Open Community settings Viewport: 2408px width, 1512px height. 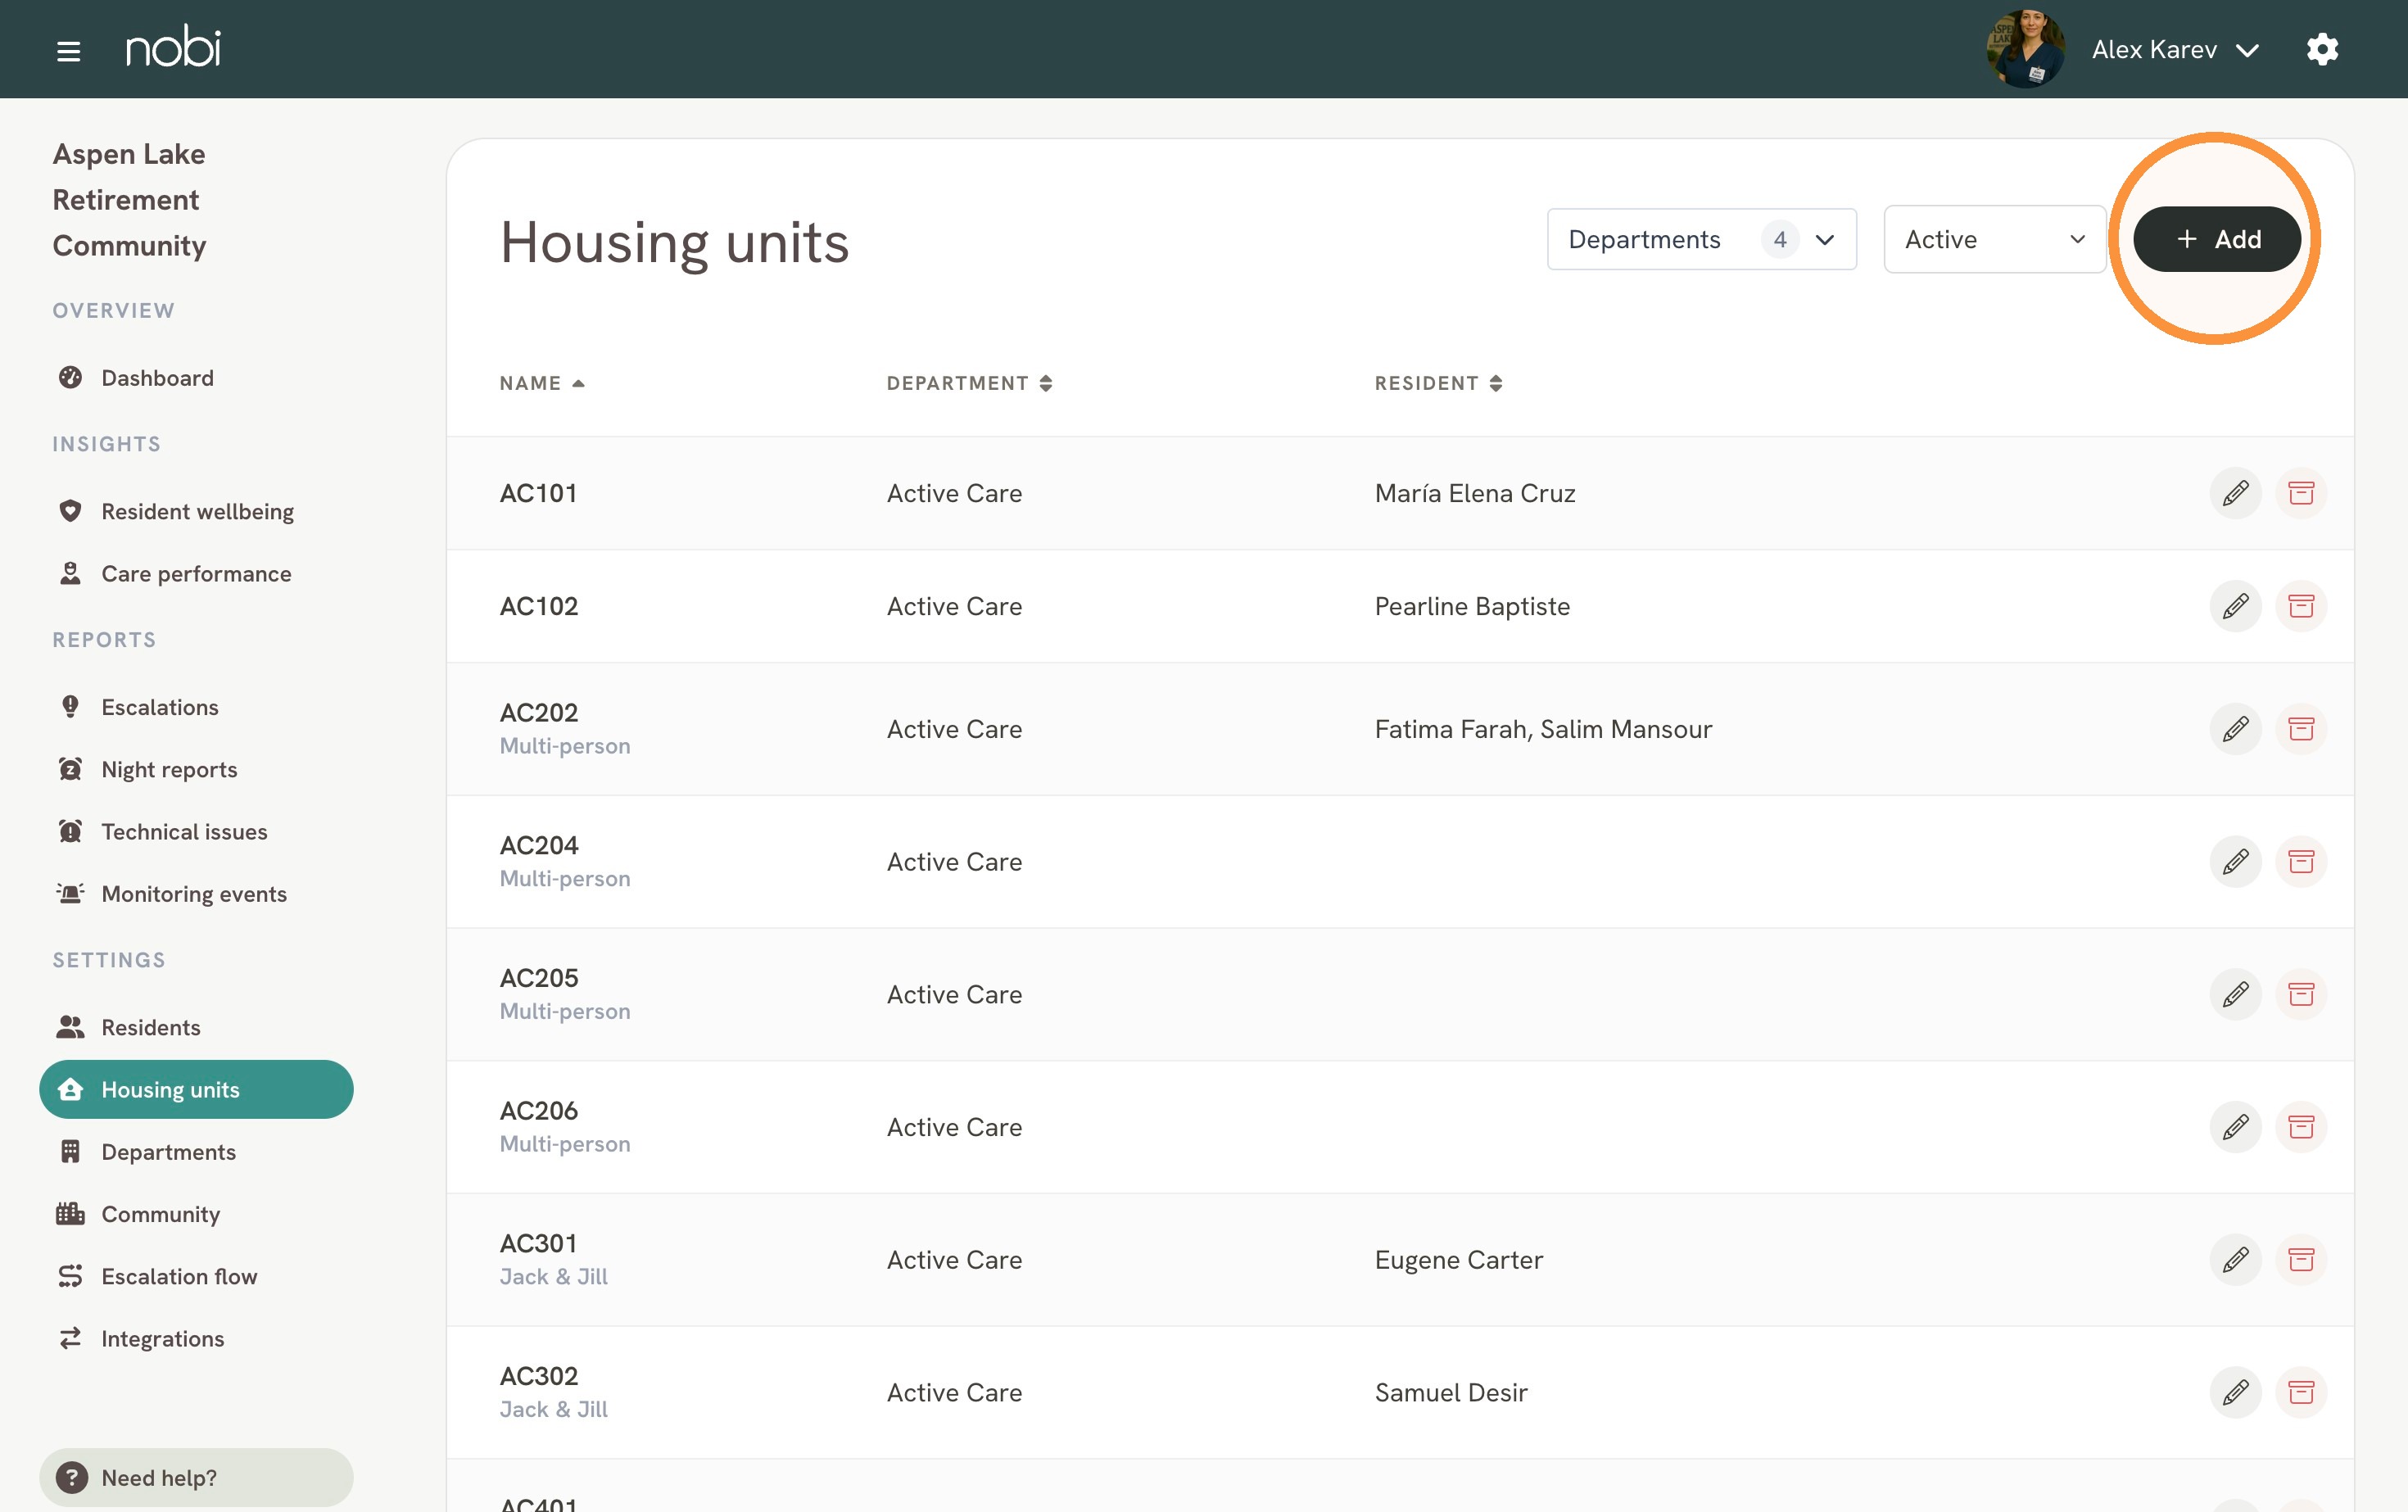coord(196,1214)
